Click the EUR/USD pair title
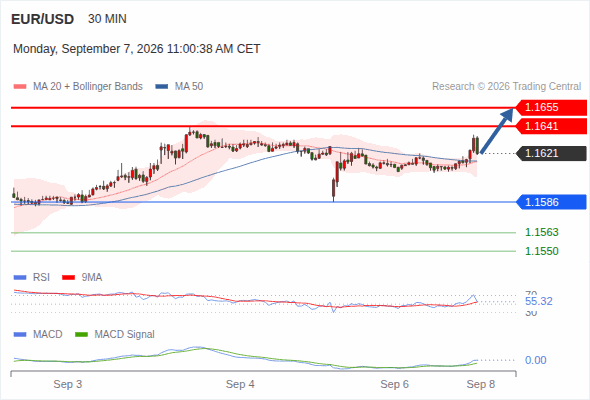 [x=43, y=19]
